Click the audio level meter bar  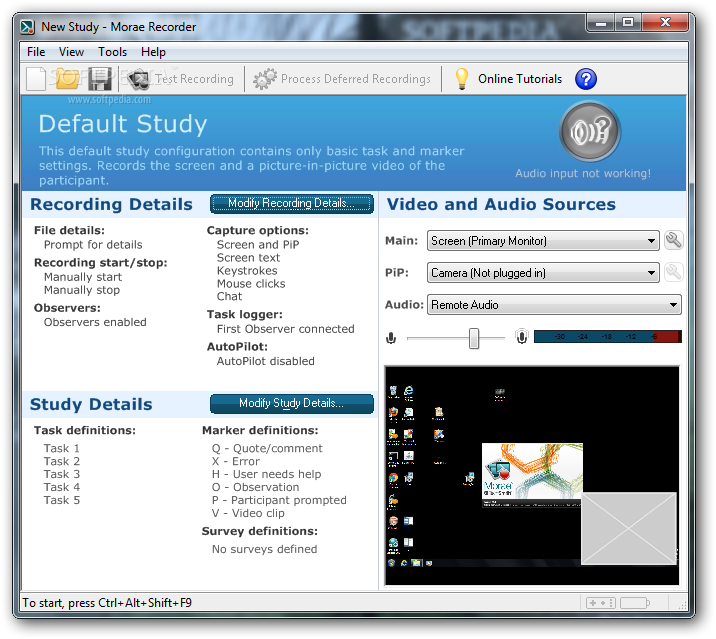click(x=607, y=337)
